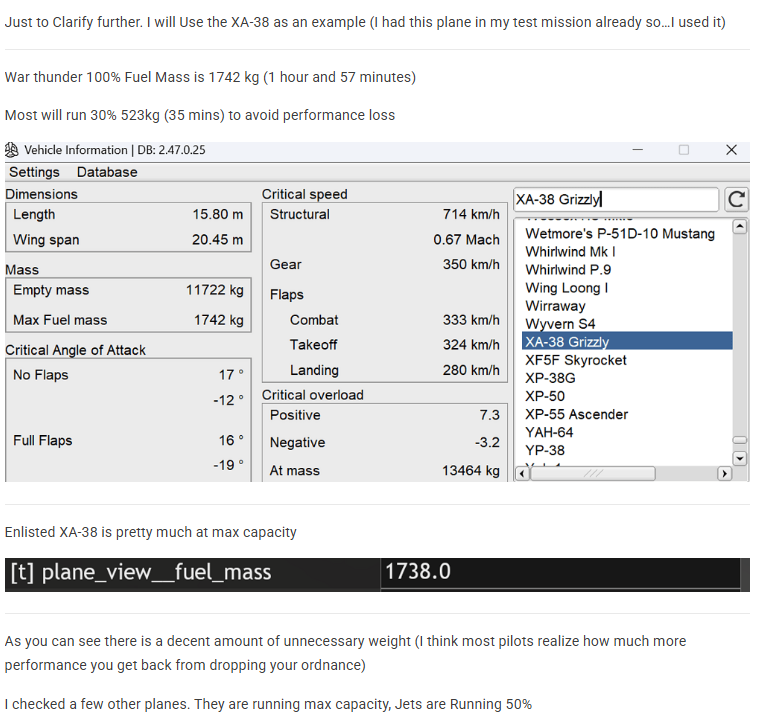Close the Vehicle Information window
758x716 pixels.
(731, 150)
